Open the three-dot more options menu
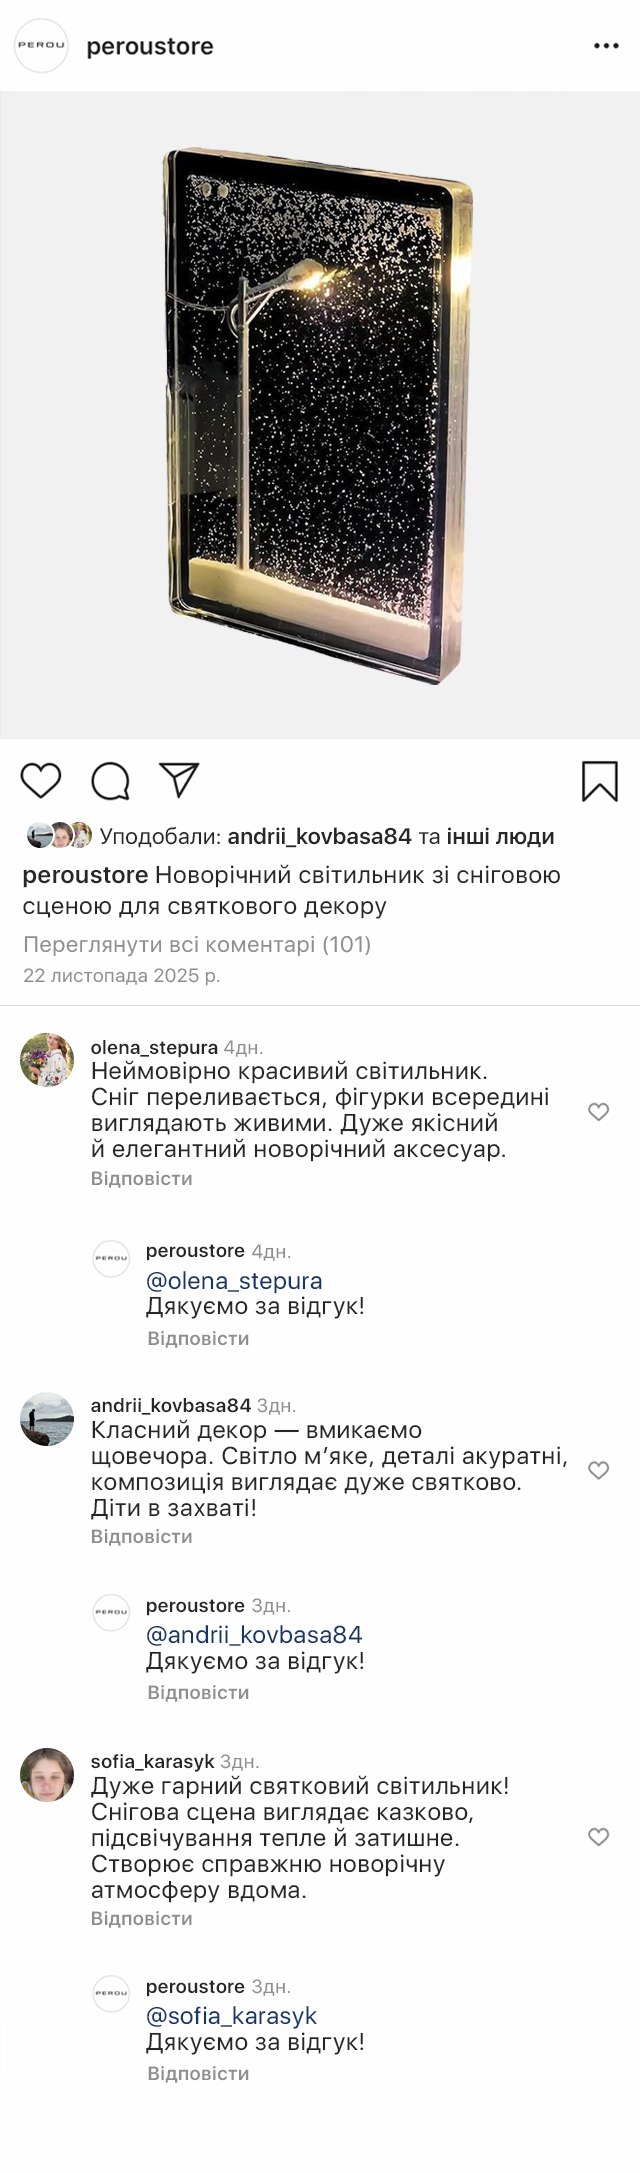640x2173 pixels. (x=606, y=46)
